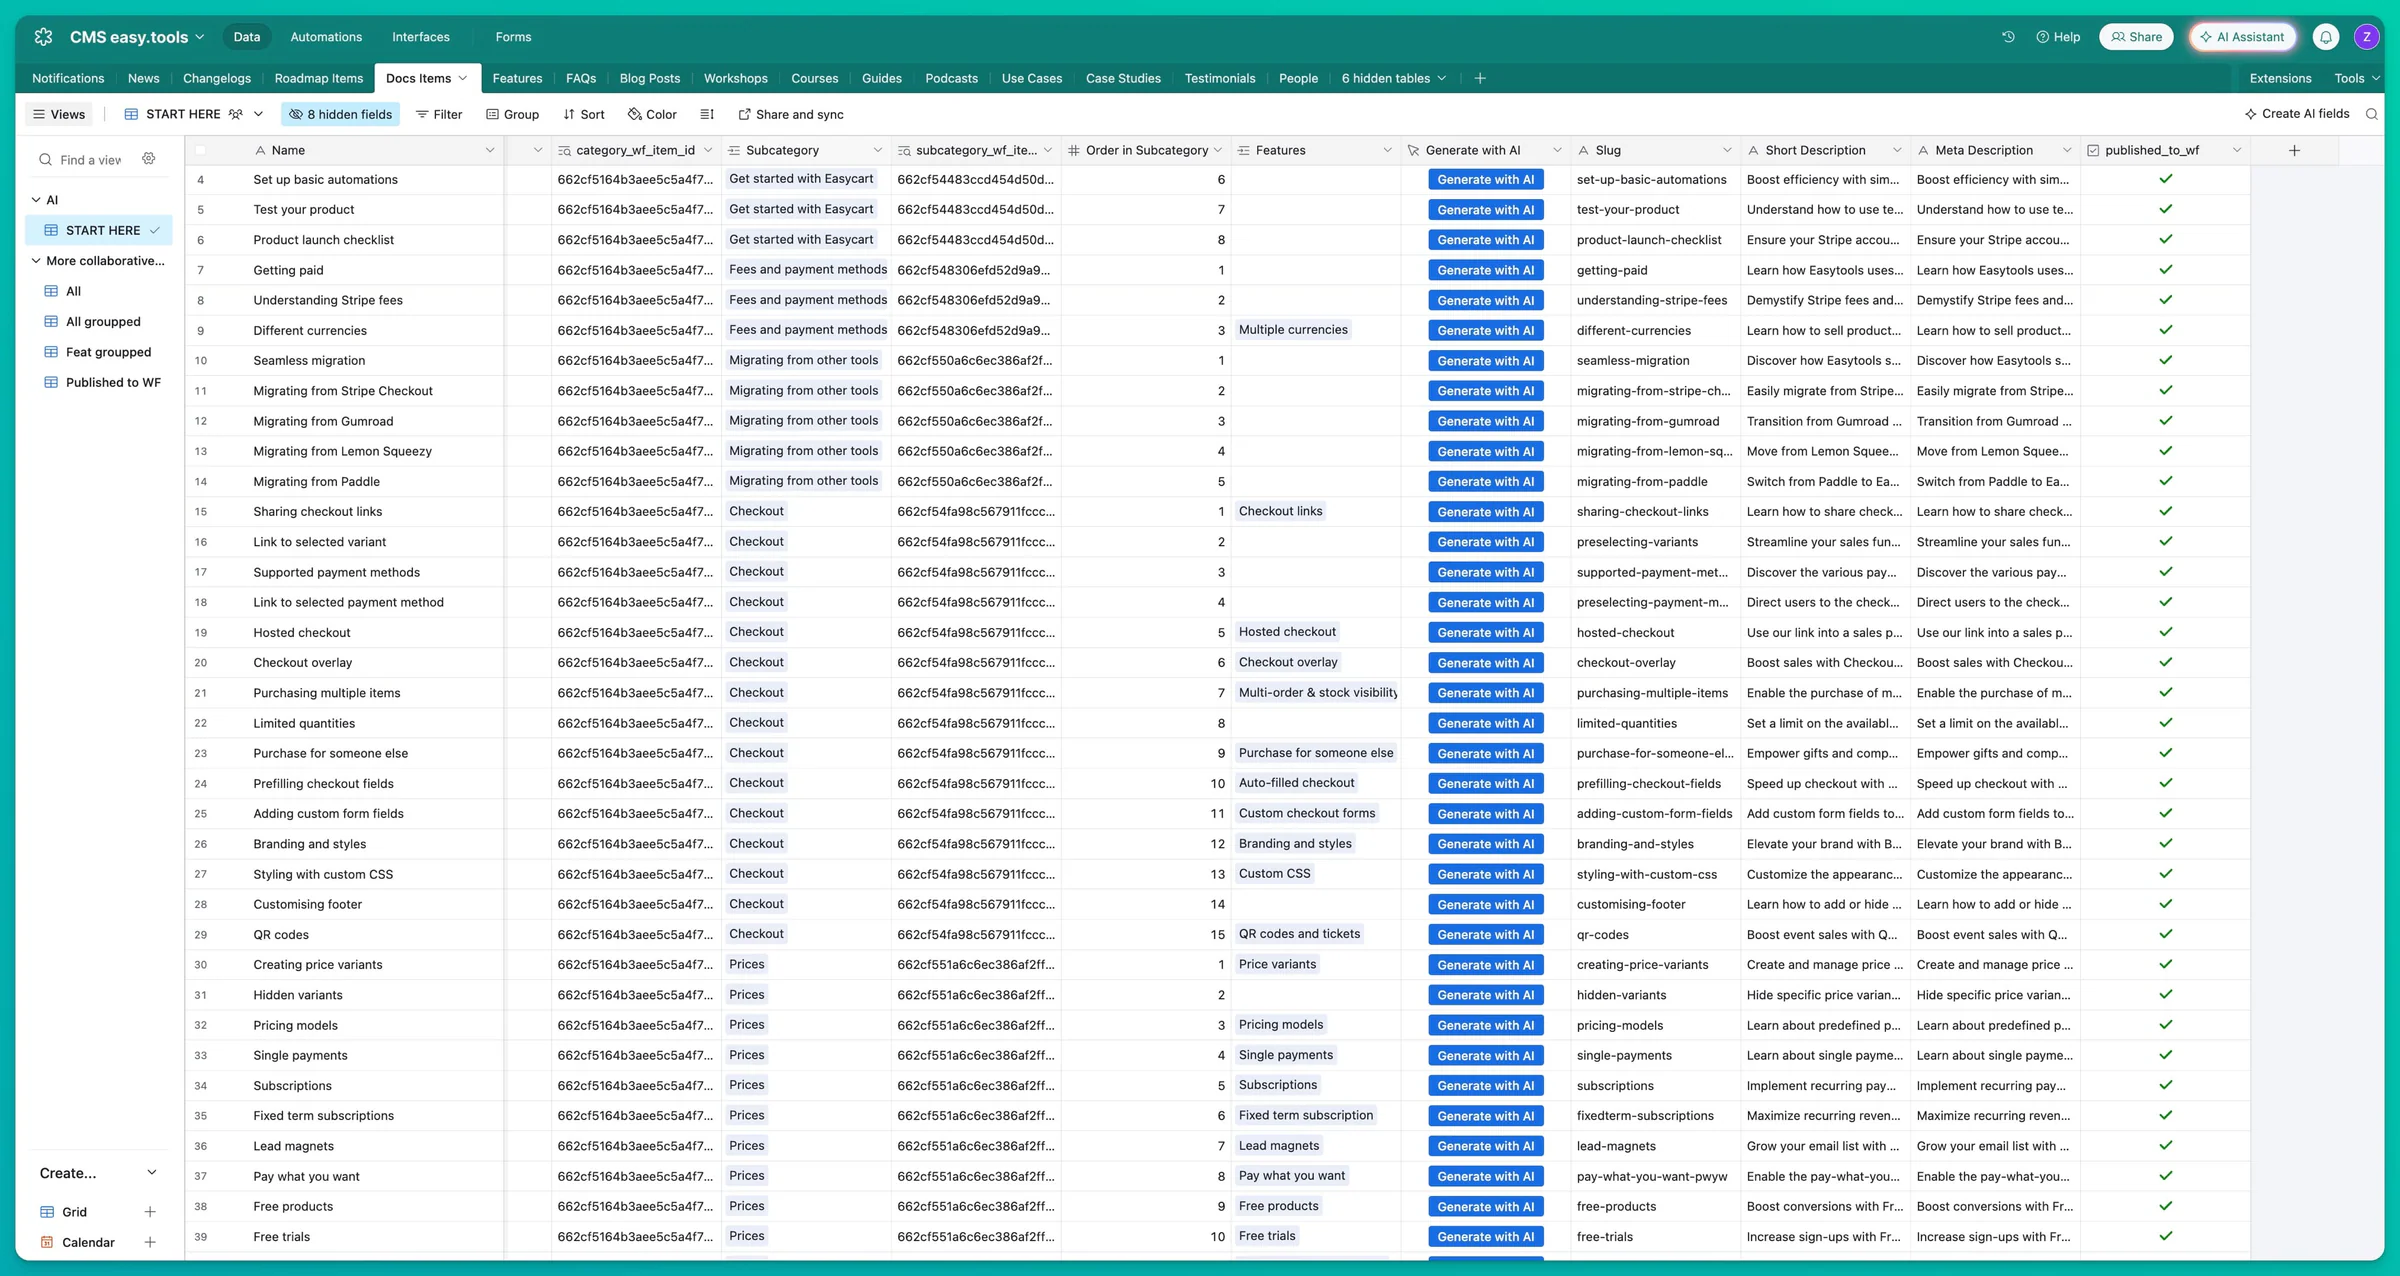Switch to Forms tab
Viewport: 2400px width, 1276px height.
pos(513,37)
